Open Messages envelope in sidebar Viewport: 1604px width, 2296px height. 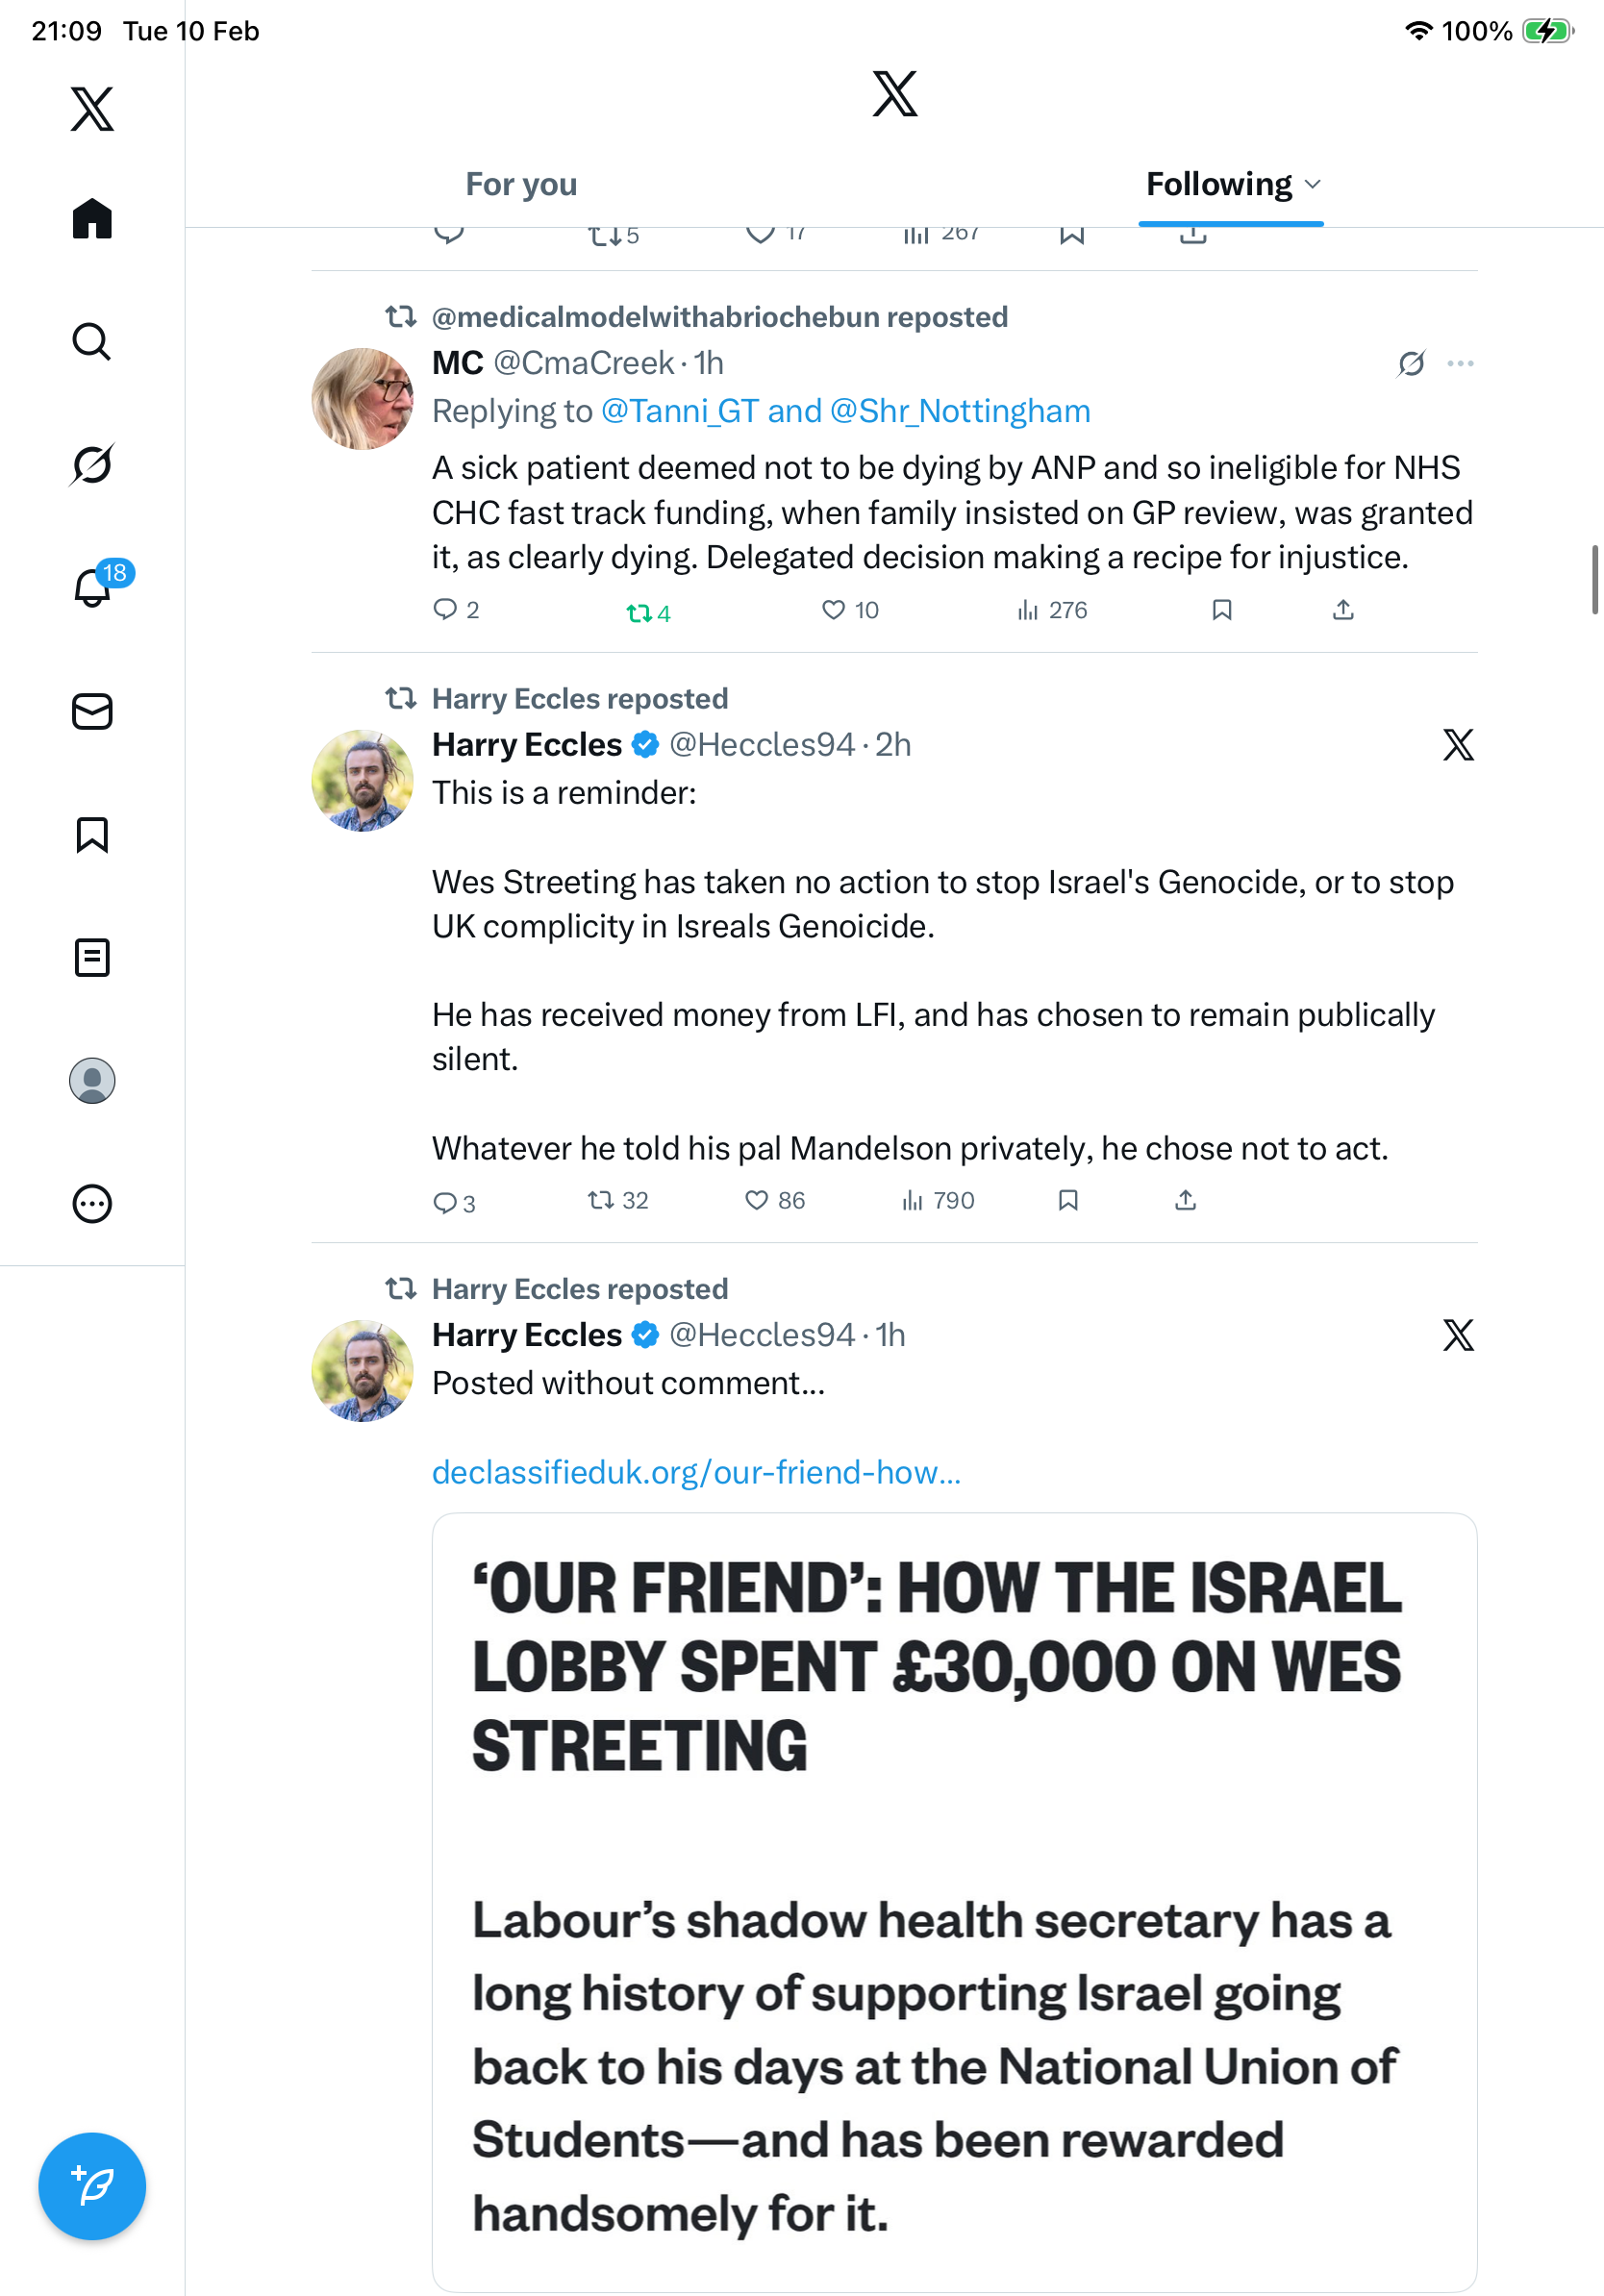pos(92,712)
